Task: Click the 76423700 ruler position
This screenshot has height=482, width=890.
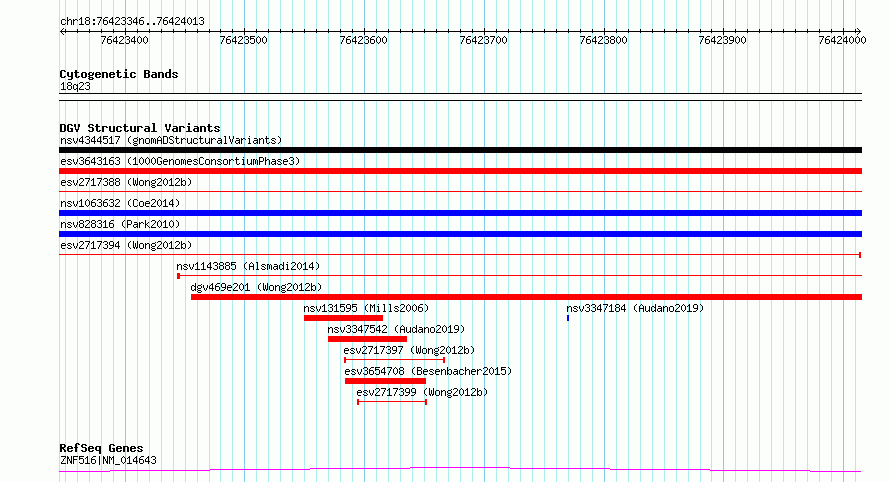Action: click(484, 40)
